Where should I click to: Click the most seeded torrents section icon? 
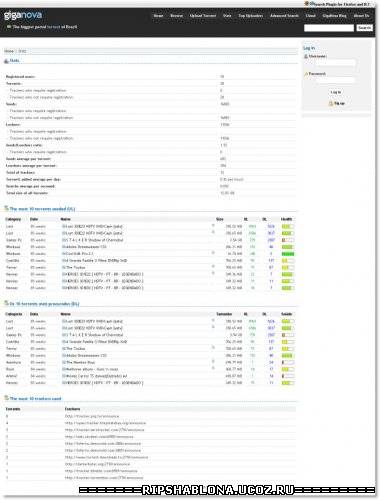pos(6,209)
